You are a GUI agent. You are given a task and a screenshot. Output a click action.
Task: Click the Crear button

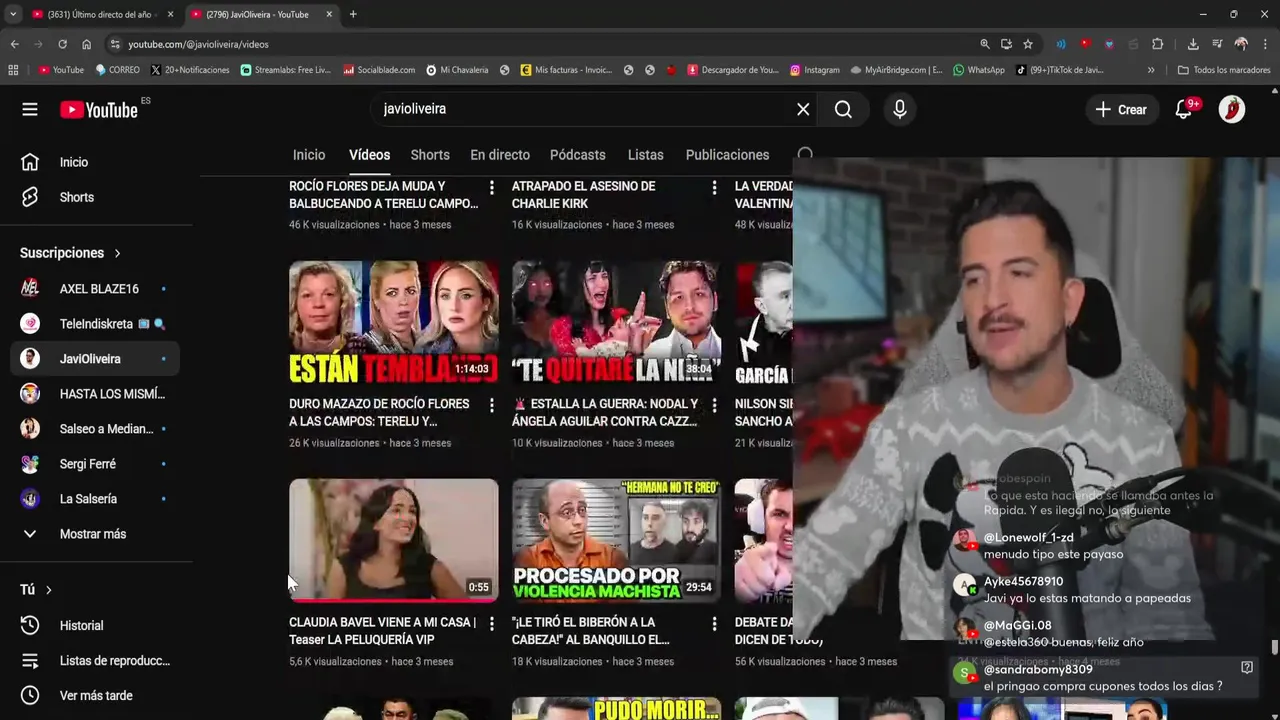click(1121, 110)
